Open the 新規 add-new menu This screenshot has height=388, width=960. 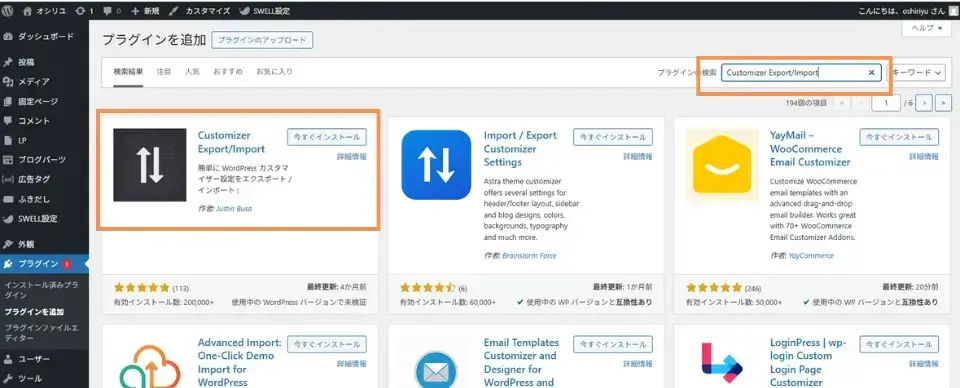[146, 10]
